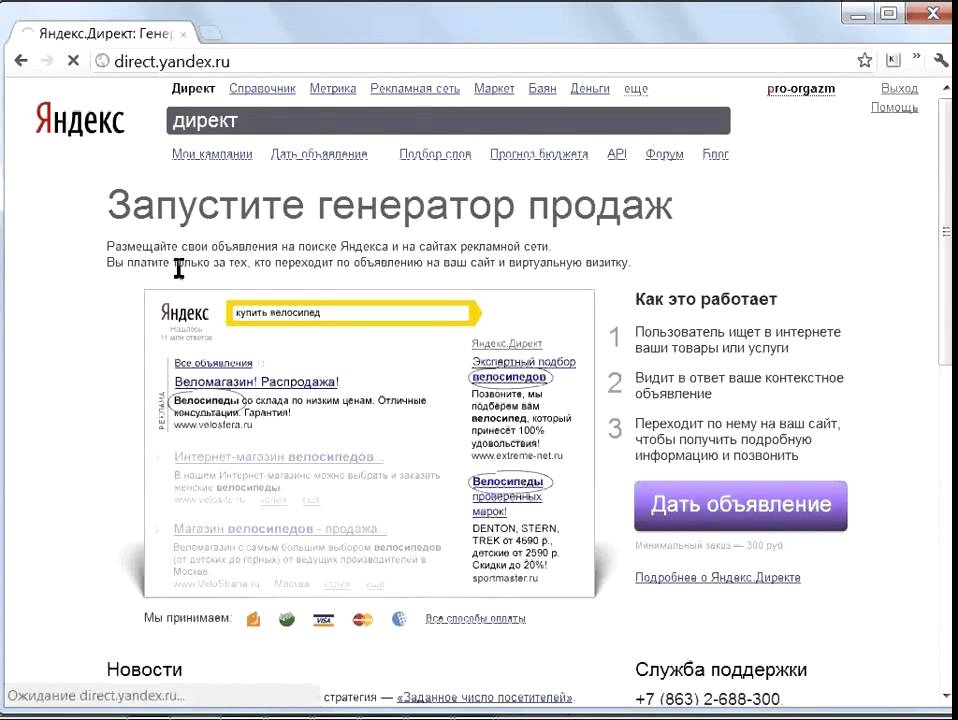This screenshot has height=720, width=958.
Task: Click the support phone number +7 (863) 2-688-300
Action: click(708, 699)
